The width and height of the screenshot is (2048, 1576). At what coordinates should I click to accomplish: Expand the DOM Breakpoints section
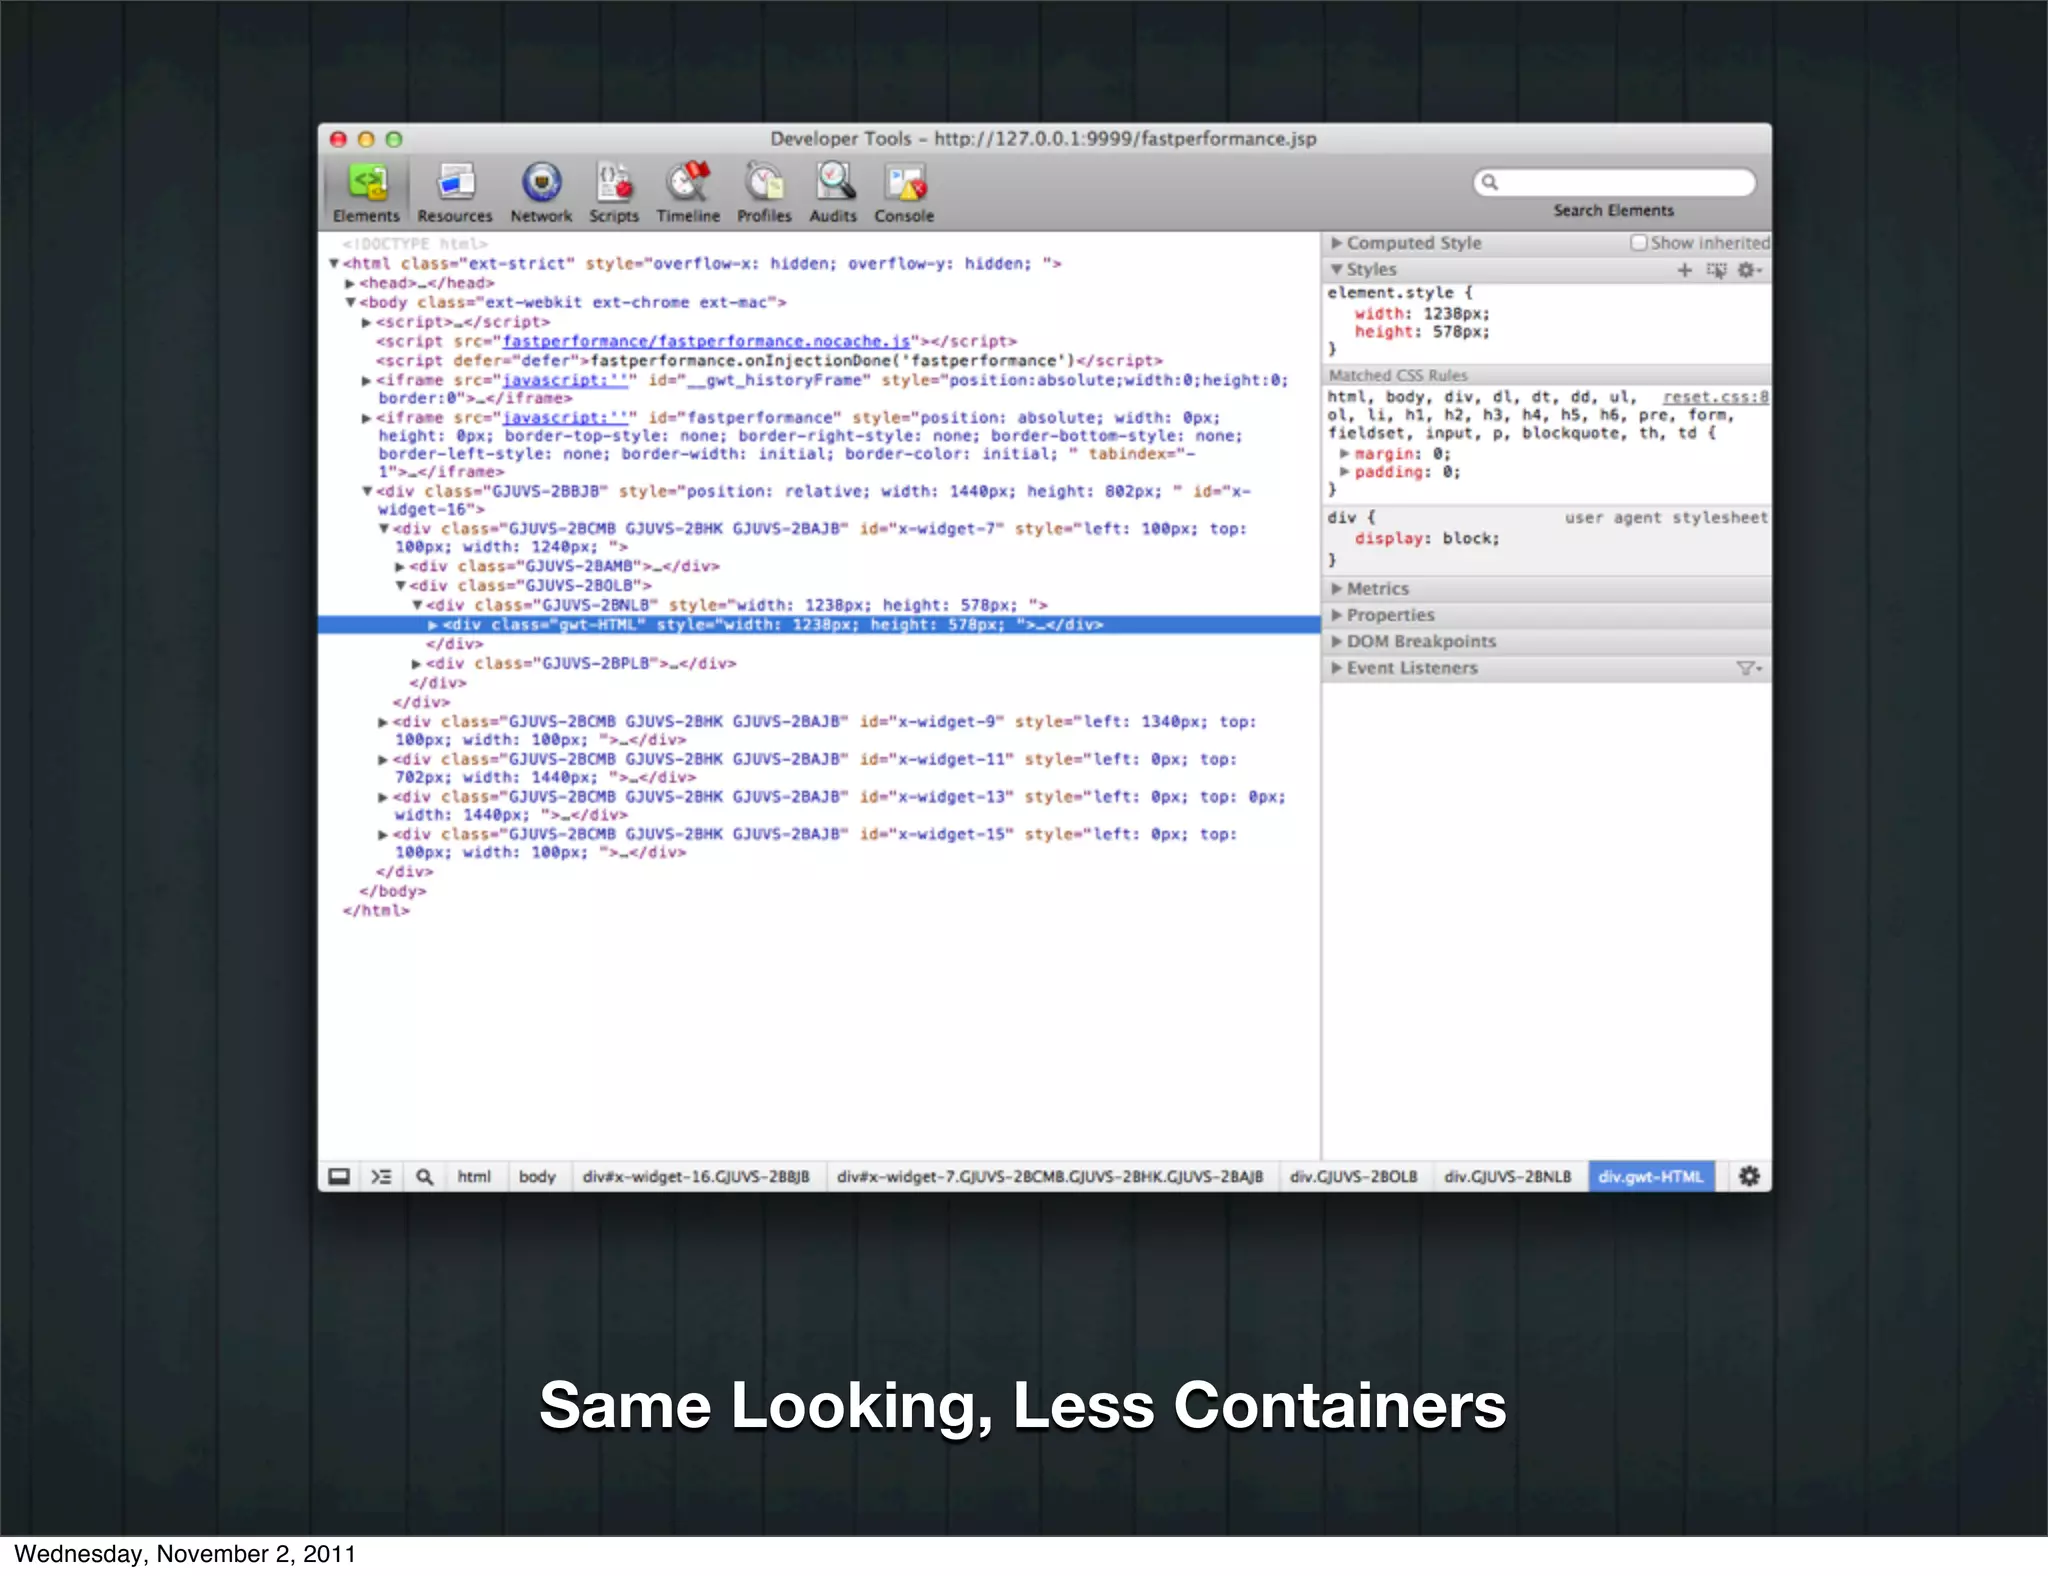point(1337,641)
